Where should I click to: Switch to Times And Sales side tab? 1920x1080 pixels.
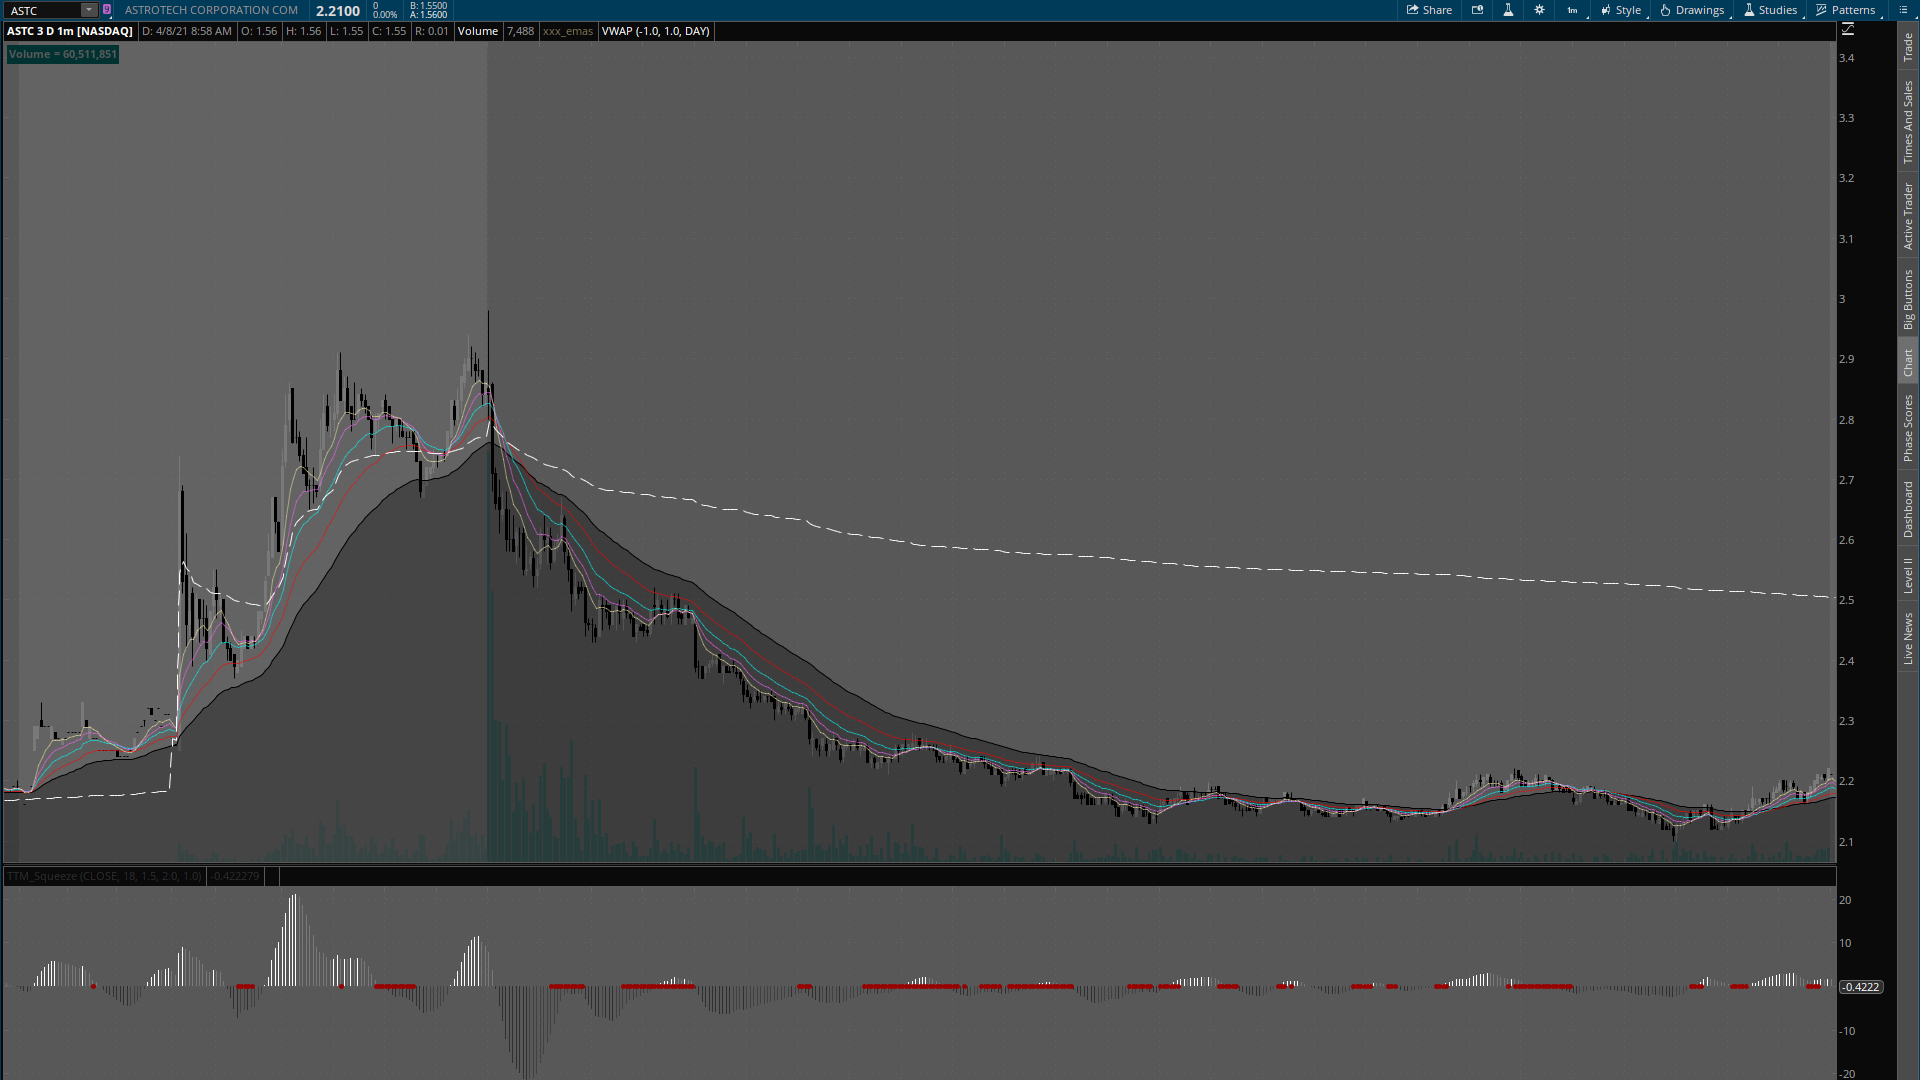(x=1908, y=122)
